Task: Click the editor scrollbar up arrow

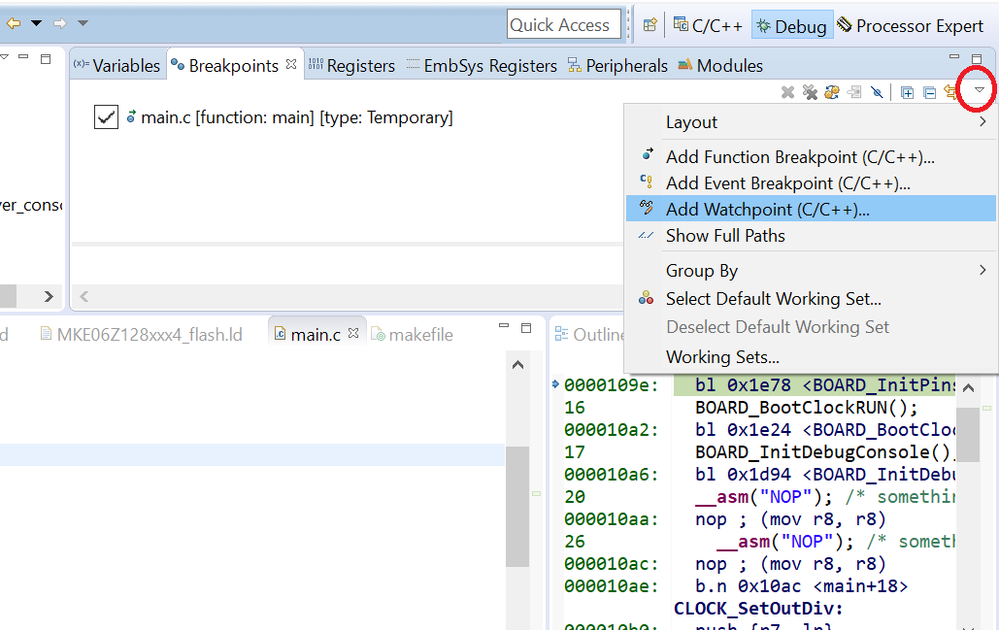Action: point(518,365)
